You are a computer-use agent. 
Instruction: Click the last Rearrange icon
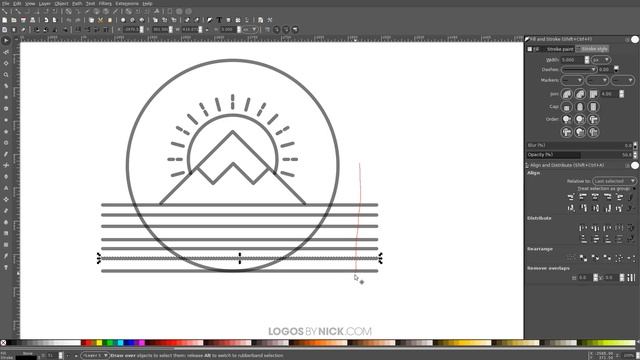[x=631, y=258]
